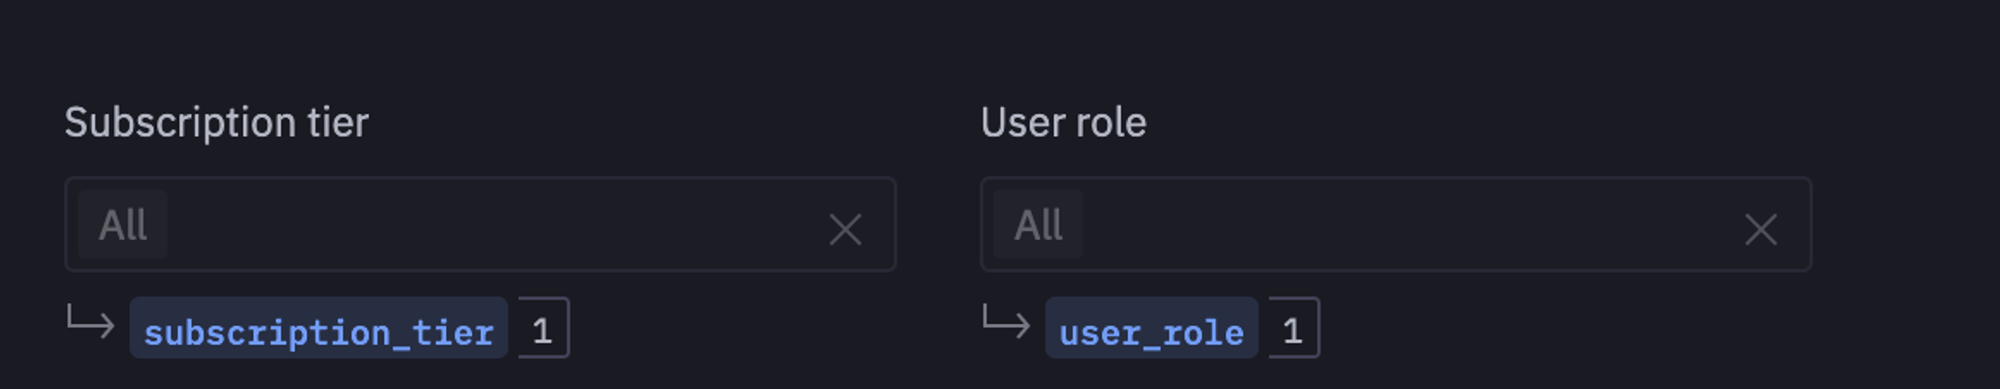This screenshot has height=389, width=2000.
Task: Select the blue user_role linked variable
Action: [1151, 328]
